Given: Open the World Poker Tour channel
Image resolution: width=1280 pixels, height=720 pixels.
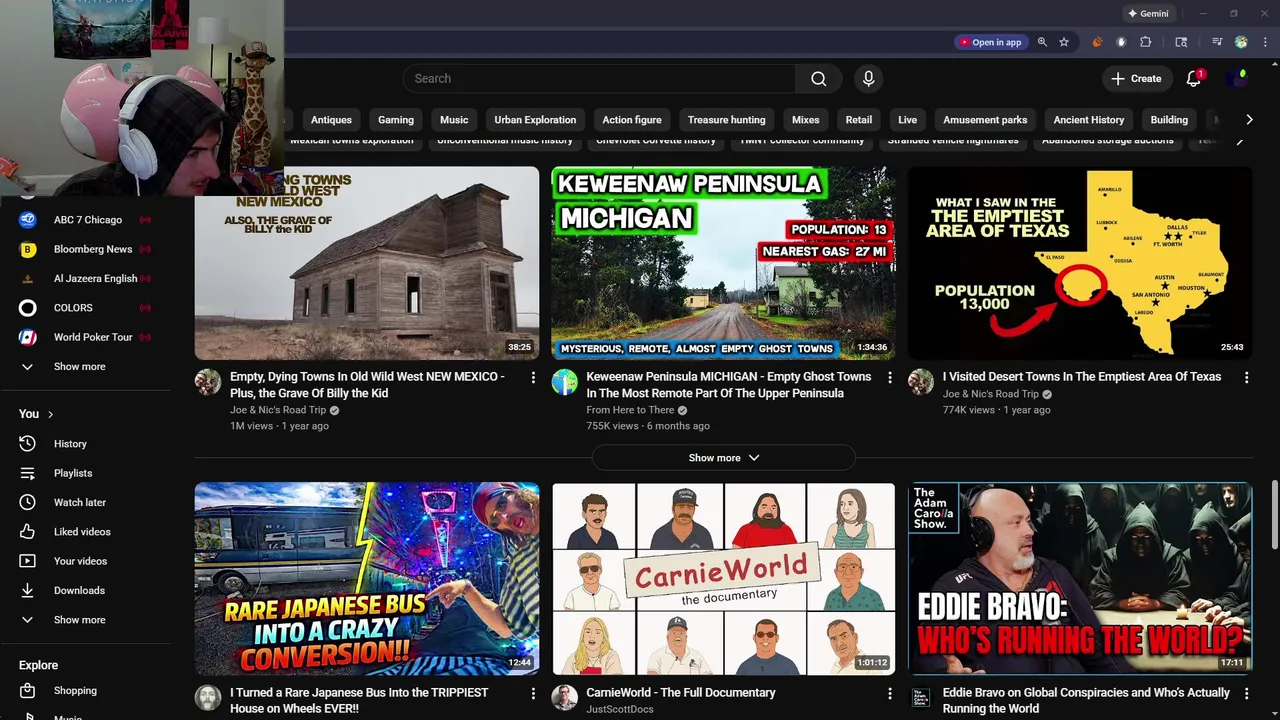Looking at the screenshot, I should (93, 337).
